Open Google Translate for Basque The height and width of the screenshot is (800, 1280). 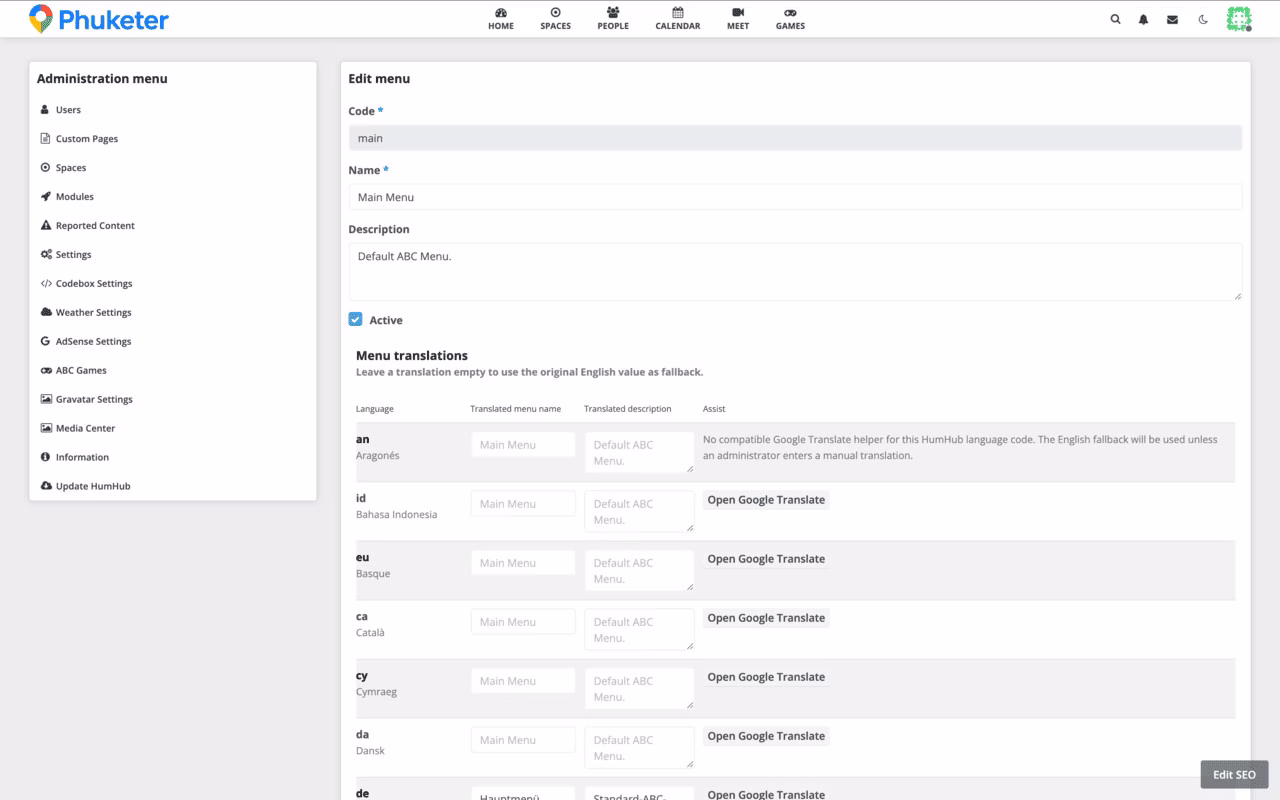[x=766, y=559]
